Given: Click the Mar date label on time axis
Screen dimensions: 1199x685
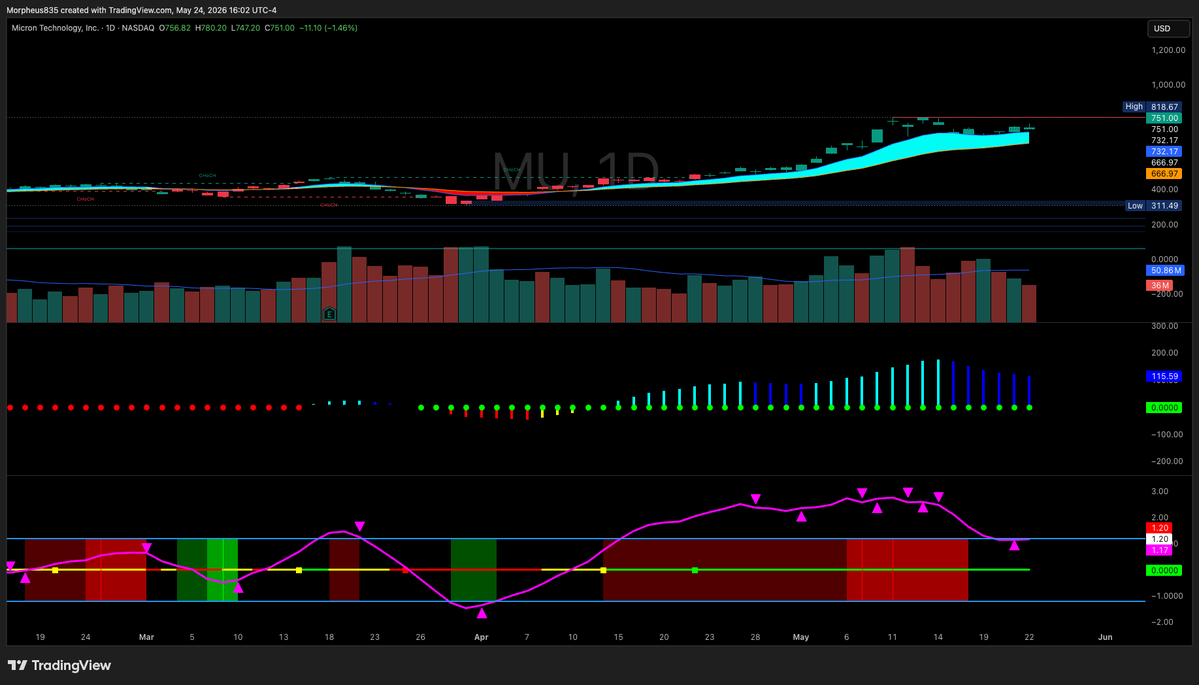Looking at the screenshot, I should [146, 637].
